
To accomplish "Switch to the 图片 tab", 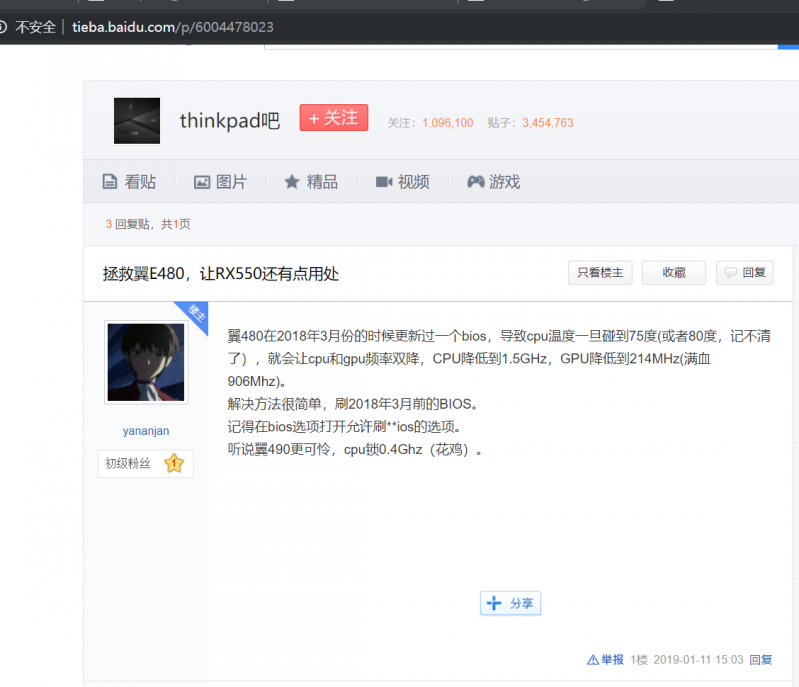I will [220, 181].
